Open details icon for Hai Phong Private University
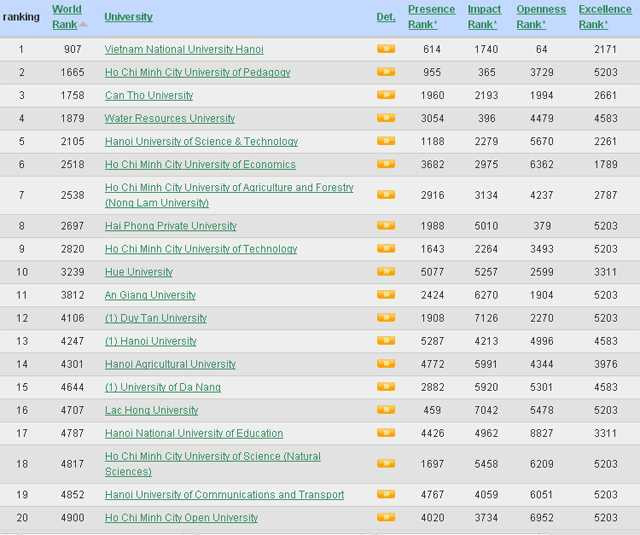The height and width of the screenshot is (535, 640). tap(385, 226)
